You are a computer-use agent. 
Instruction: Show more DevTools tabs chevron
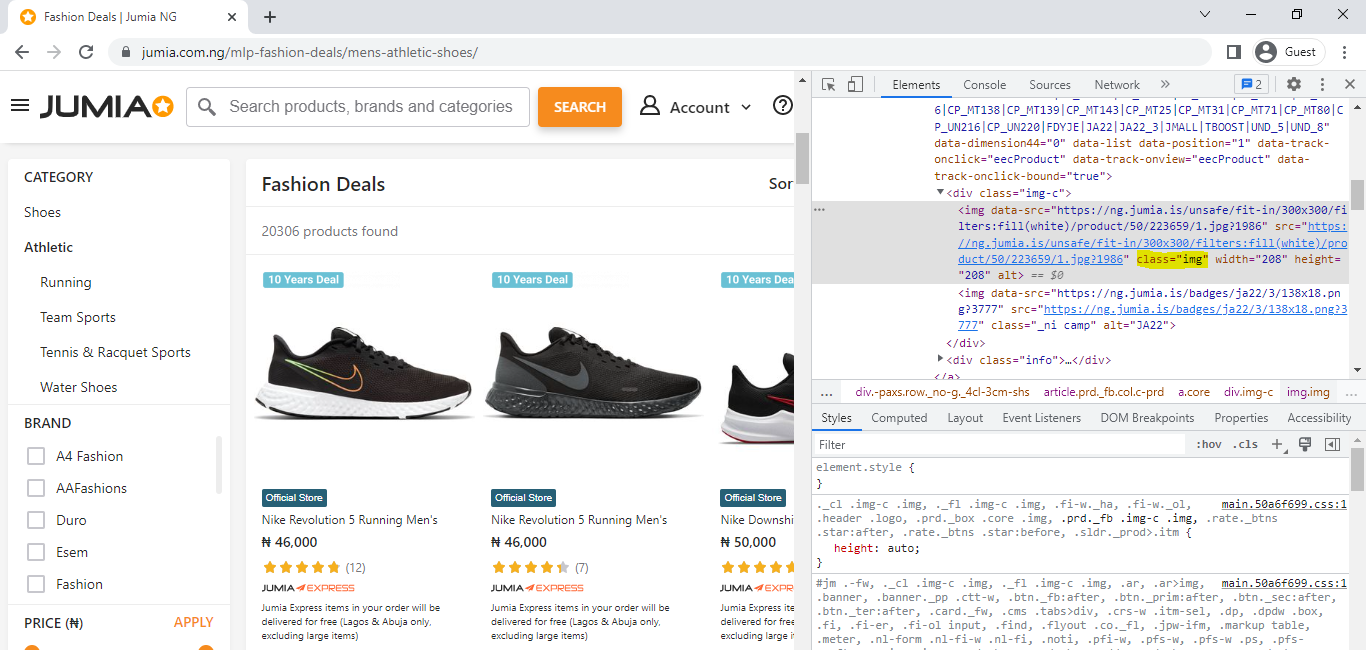point(1165,85)
